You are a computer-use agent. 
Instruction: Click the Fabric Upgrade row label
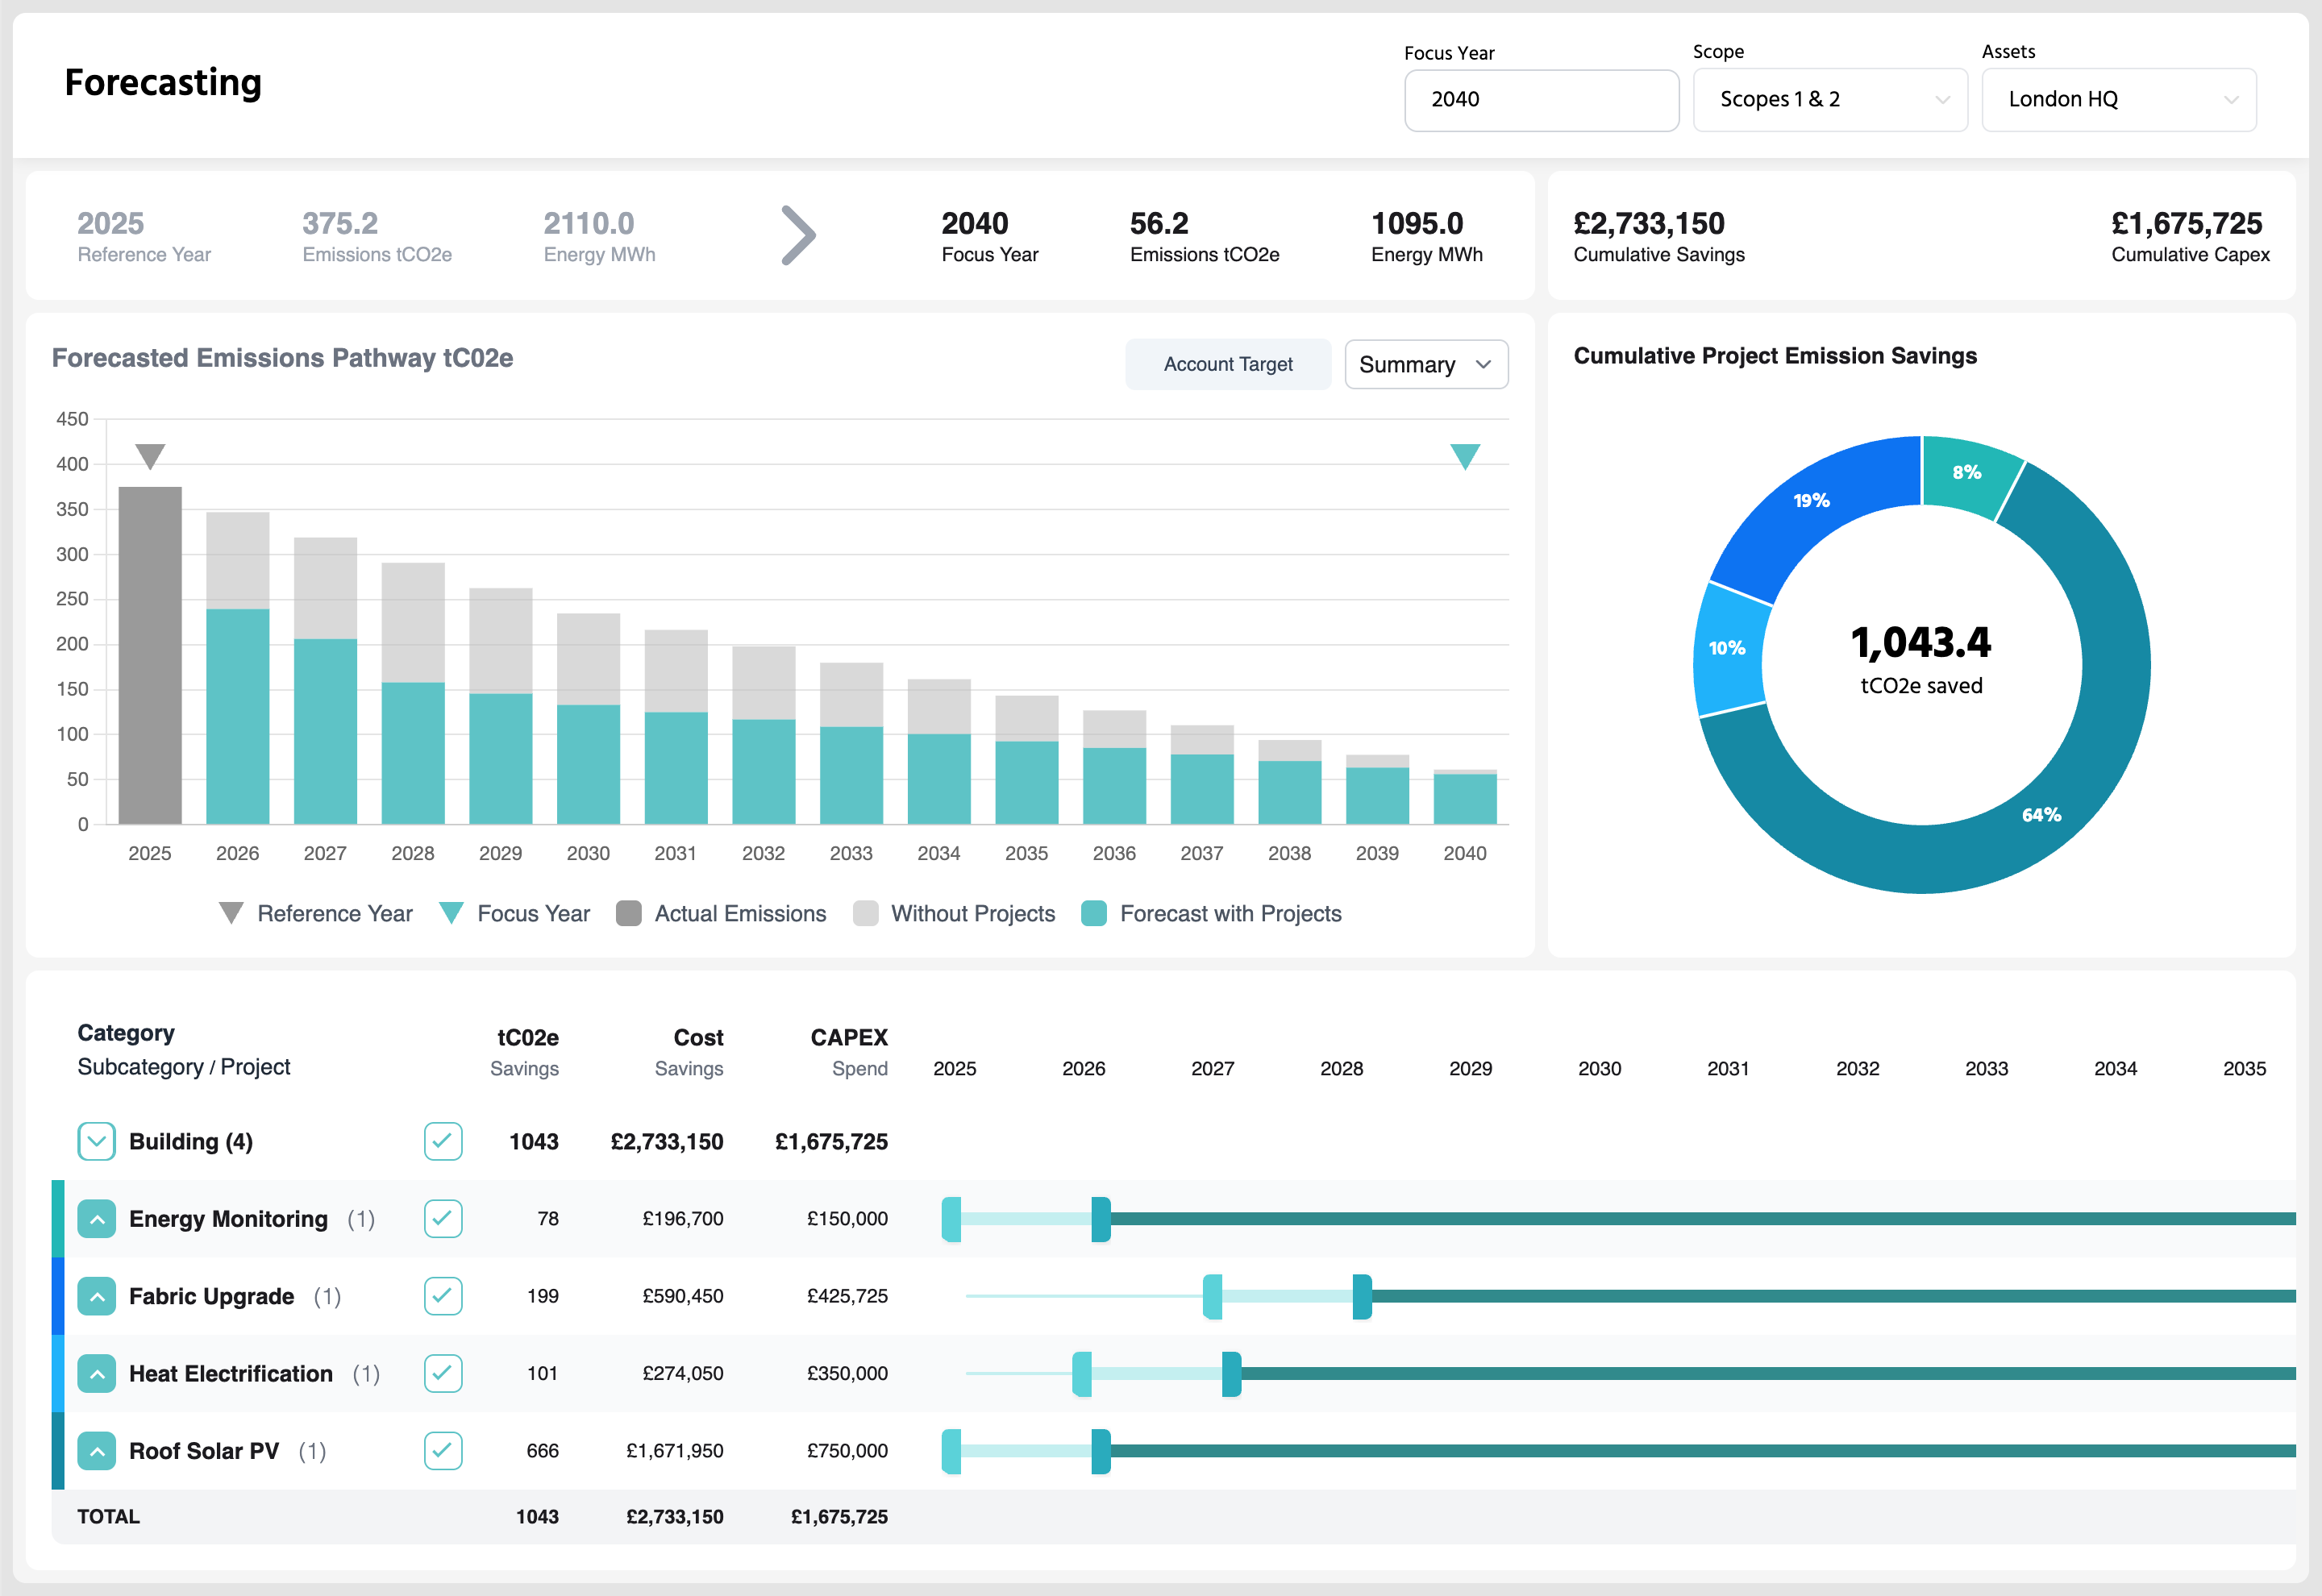[x=211, y=1297]
